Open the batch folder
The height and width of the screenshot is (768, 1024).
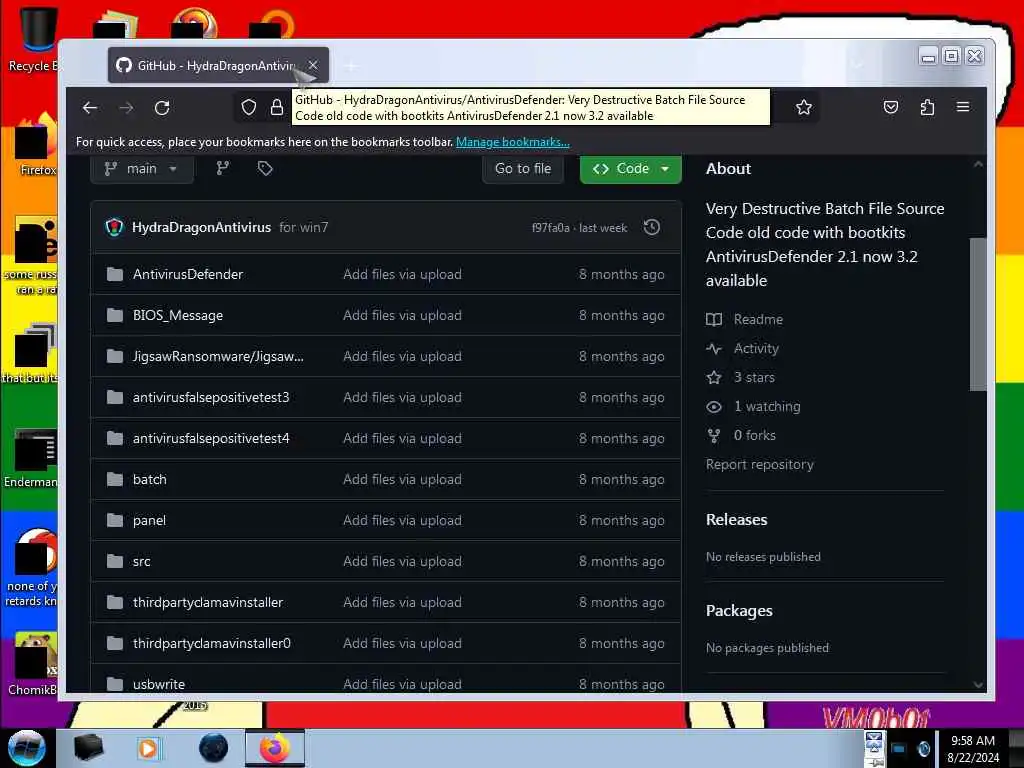150,479
